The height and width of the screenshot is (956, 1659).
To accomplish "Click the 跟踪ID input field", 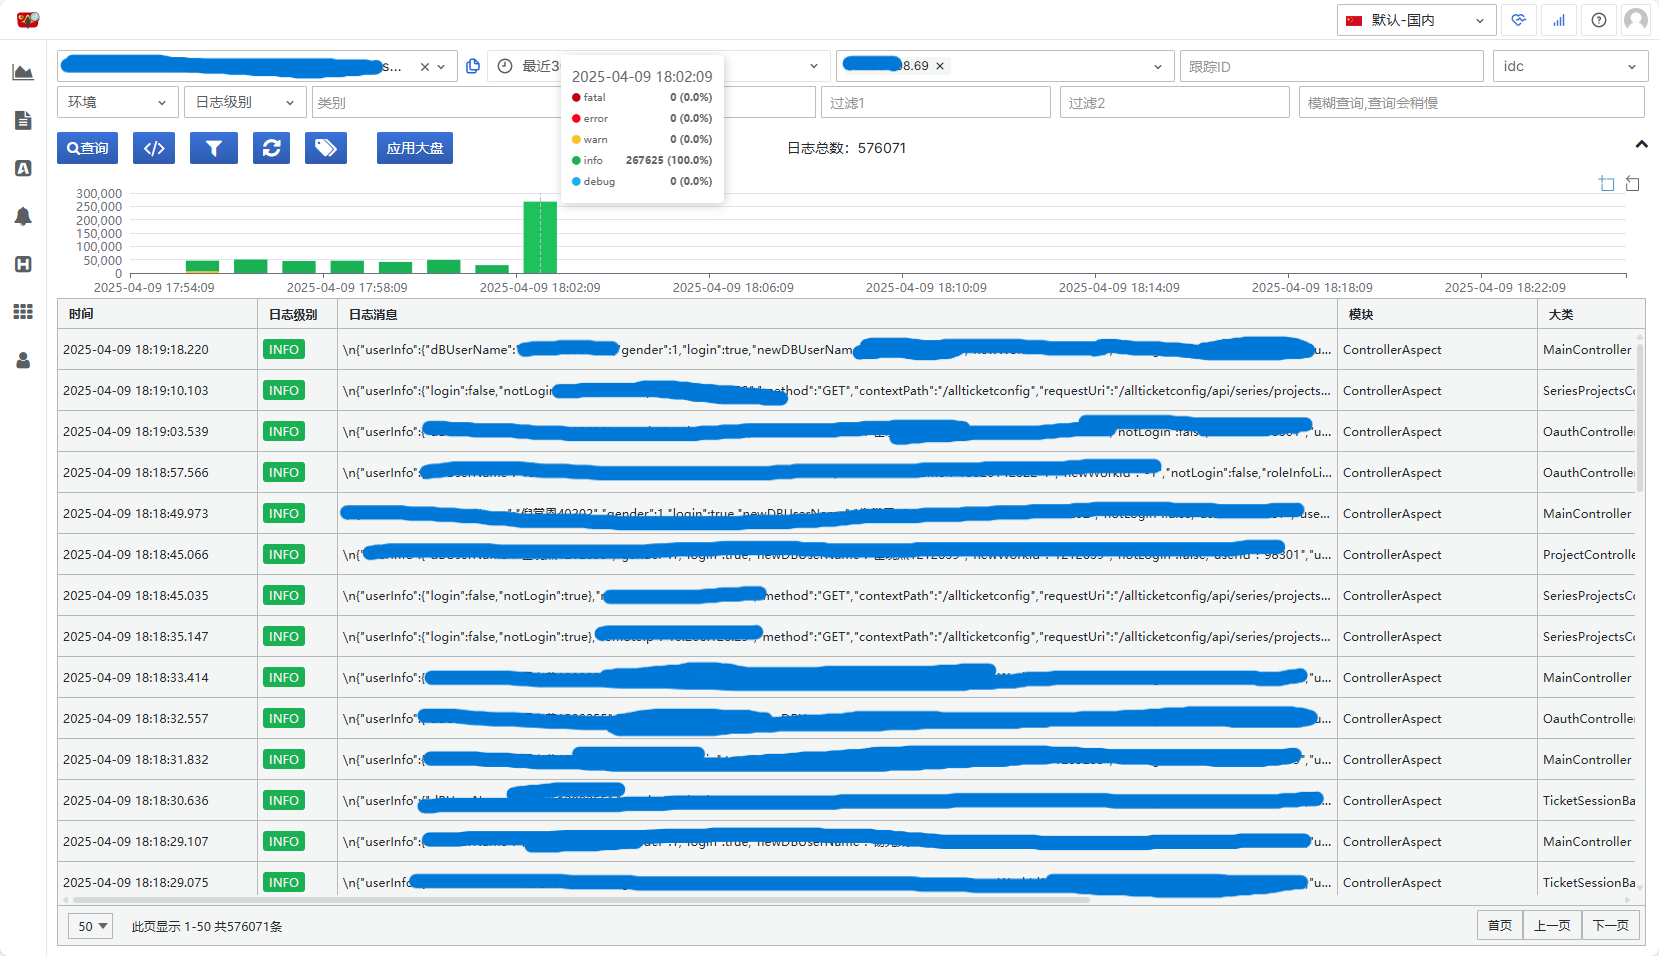I will coord(1330,66).
